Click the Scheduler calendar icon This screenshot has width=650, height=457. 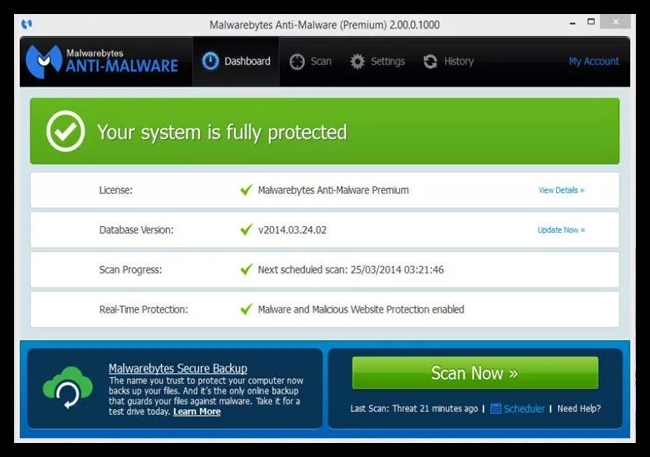point(495,408)
